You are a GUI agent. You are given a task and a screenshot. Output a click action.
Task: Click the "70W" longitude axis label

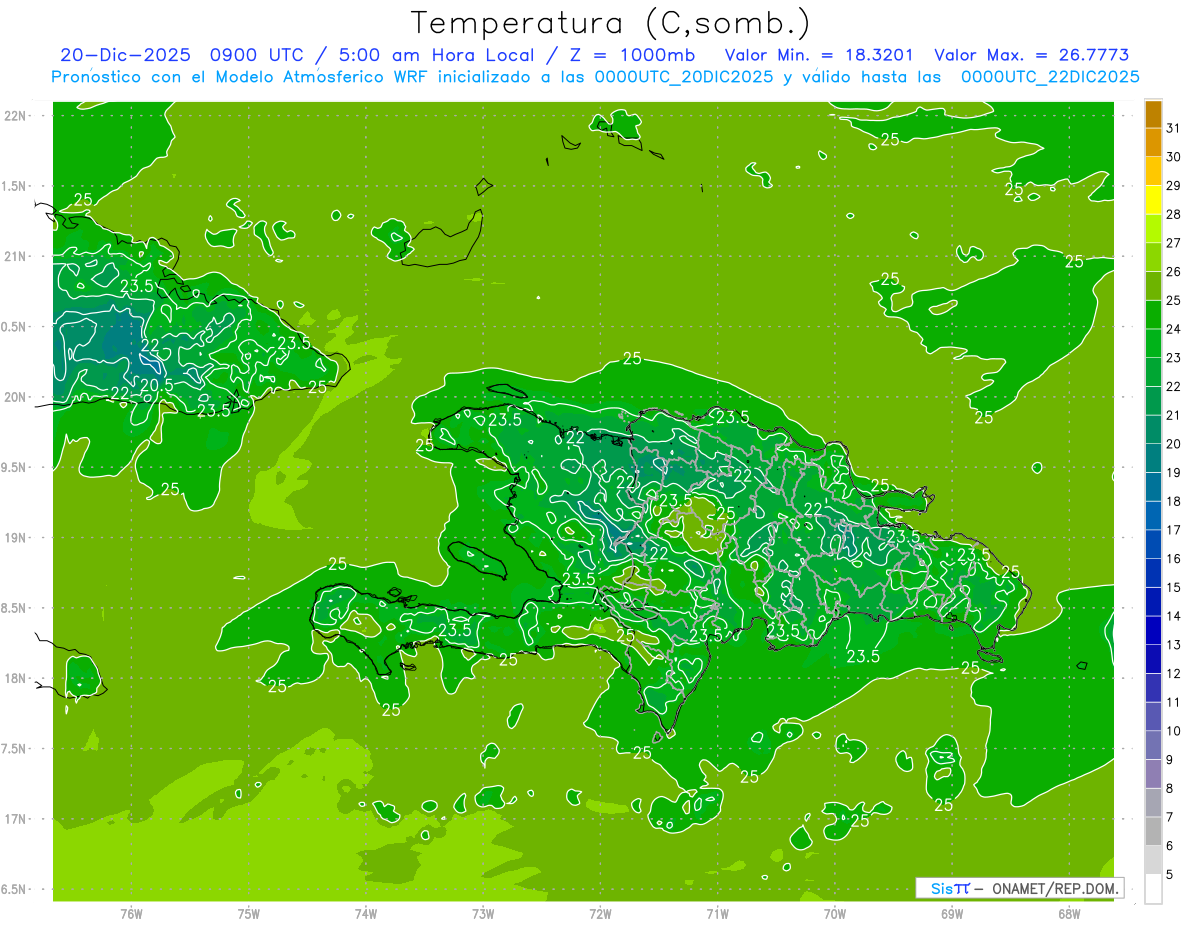coord(835,914)
